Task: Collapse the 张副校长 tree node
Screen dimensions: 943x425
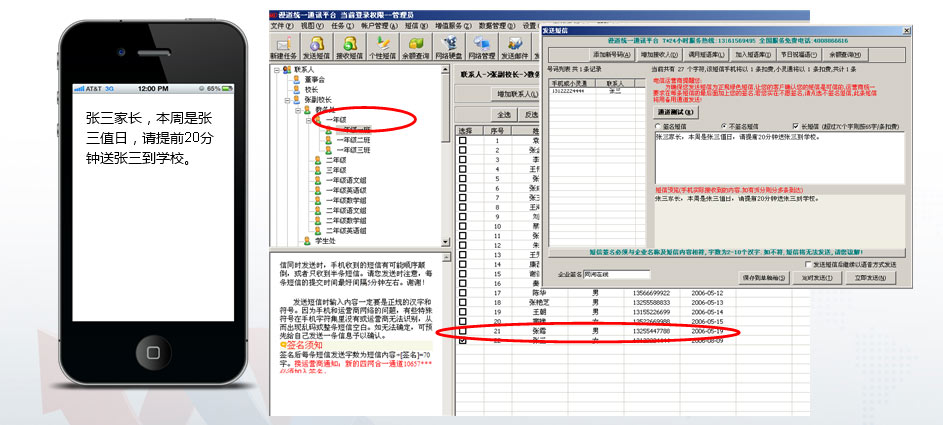Action: coord(287,100)
